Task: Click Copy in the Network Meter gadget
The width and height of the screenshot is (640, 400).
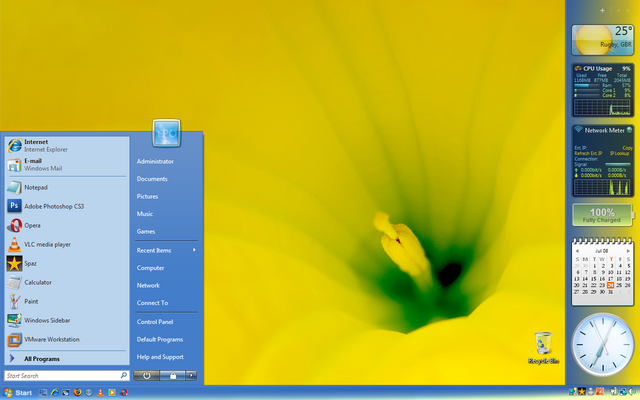Action: point(627,148)
